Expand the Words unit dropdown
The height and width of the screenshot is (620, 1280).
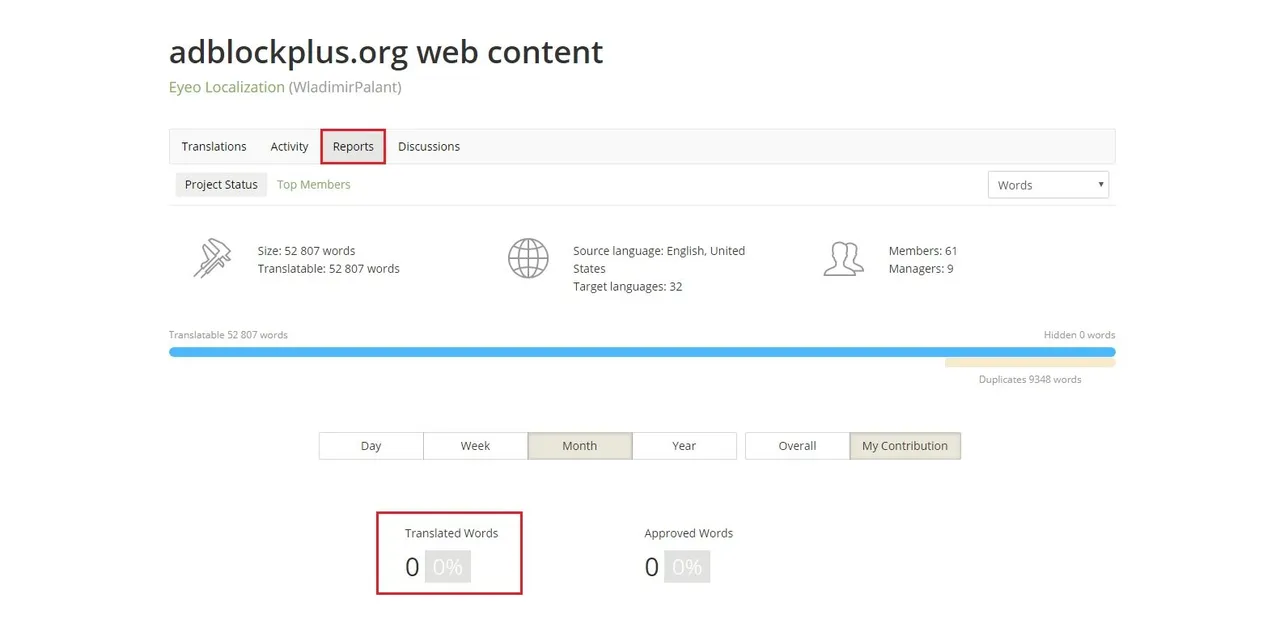pyautogui.click(x=1048, y=185)
